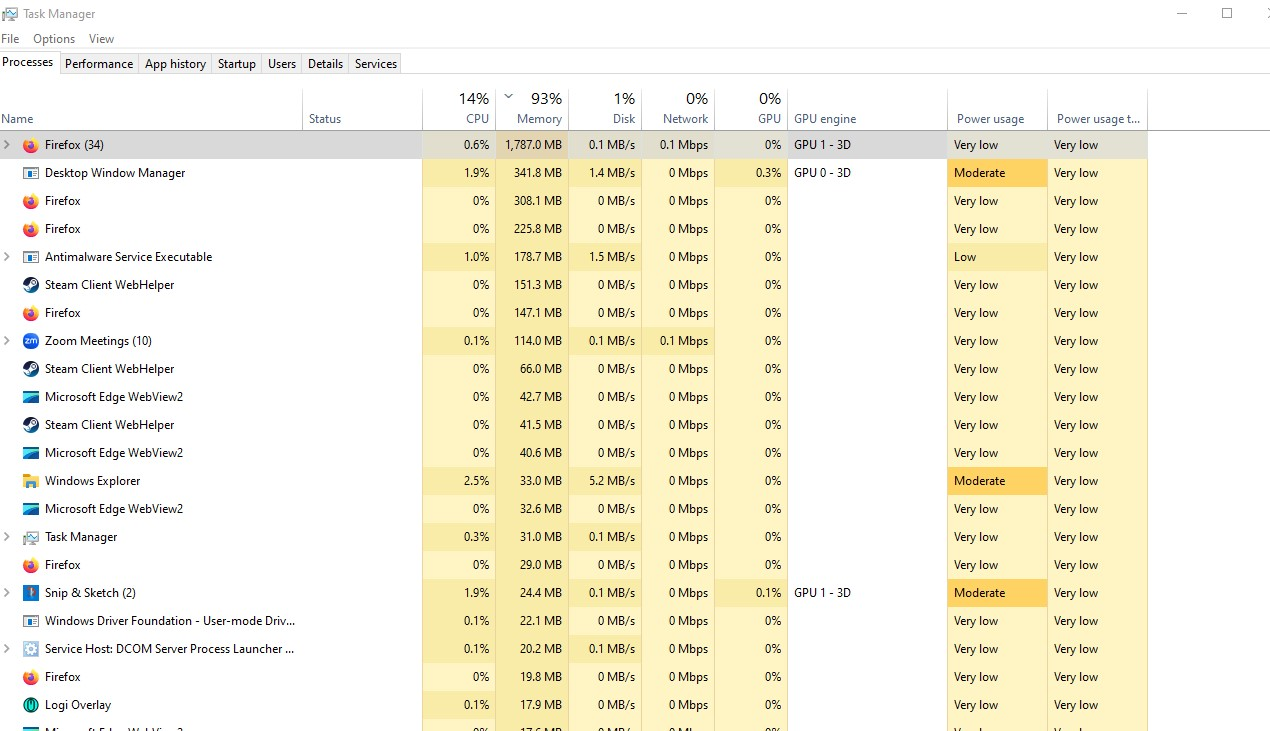
Task: Click the Task Manager process icon
Action: point(30,537)
